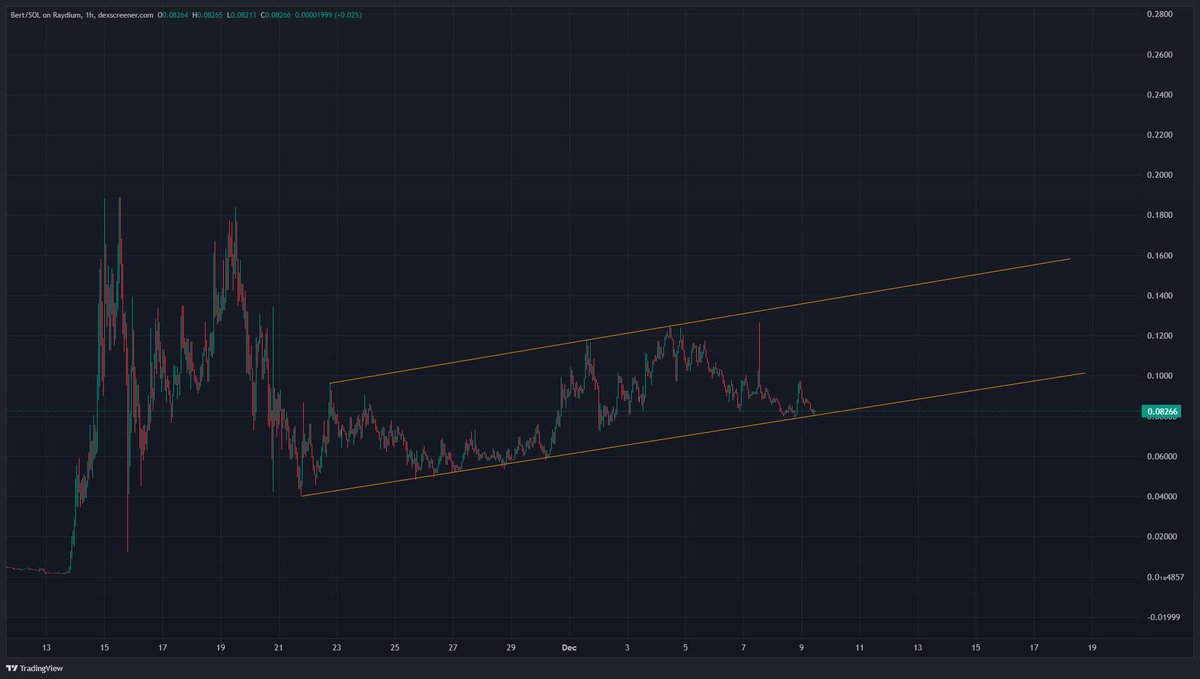Click the 0.2200 price axis label

(1161, 134)
